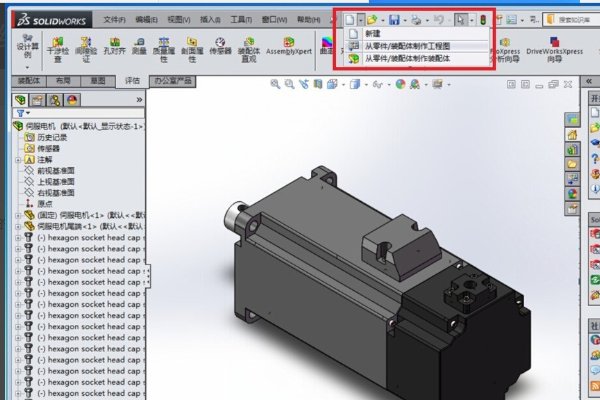This screenshot has width=600, height=400.
Task: Launch AssemblyXpert tool
Action: coord(289,46)
